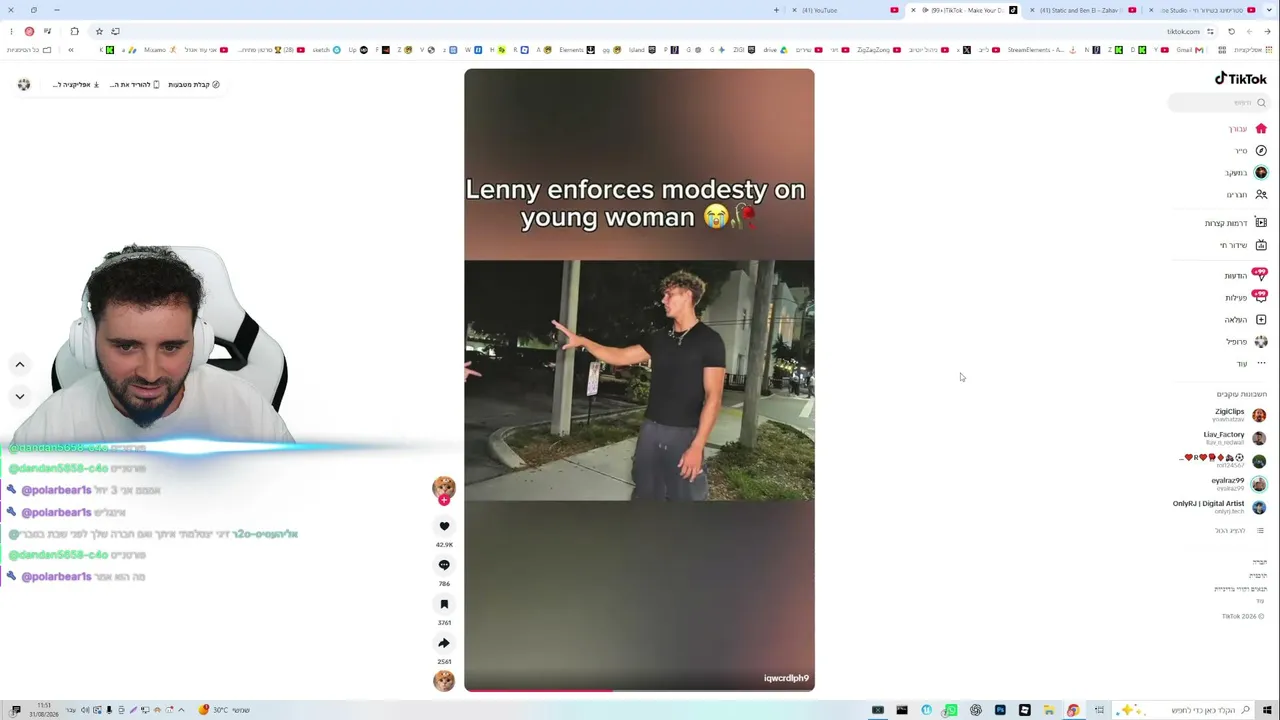Viewport: 1280px width, 720px height.
Task: Open the weather widget showing 30°C
Action: [x=224, y=710]
